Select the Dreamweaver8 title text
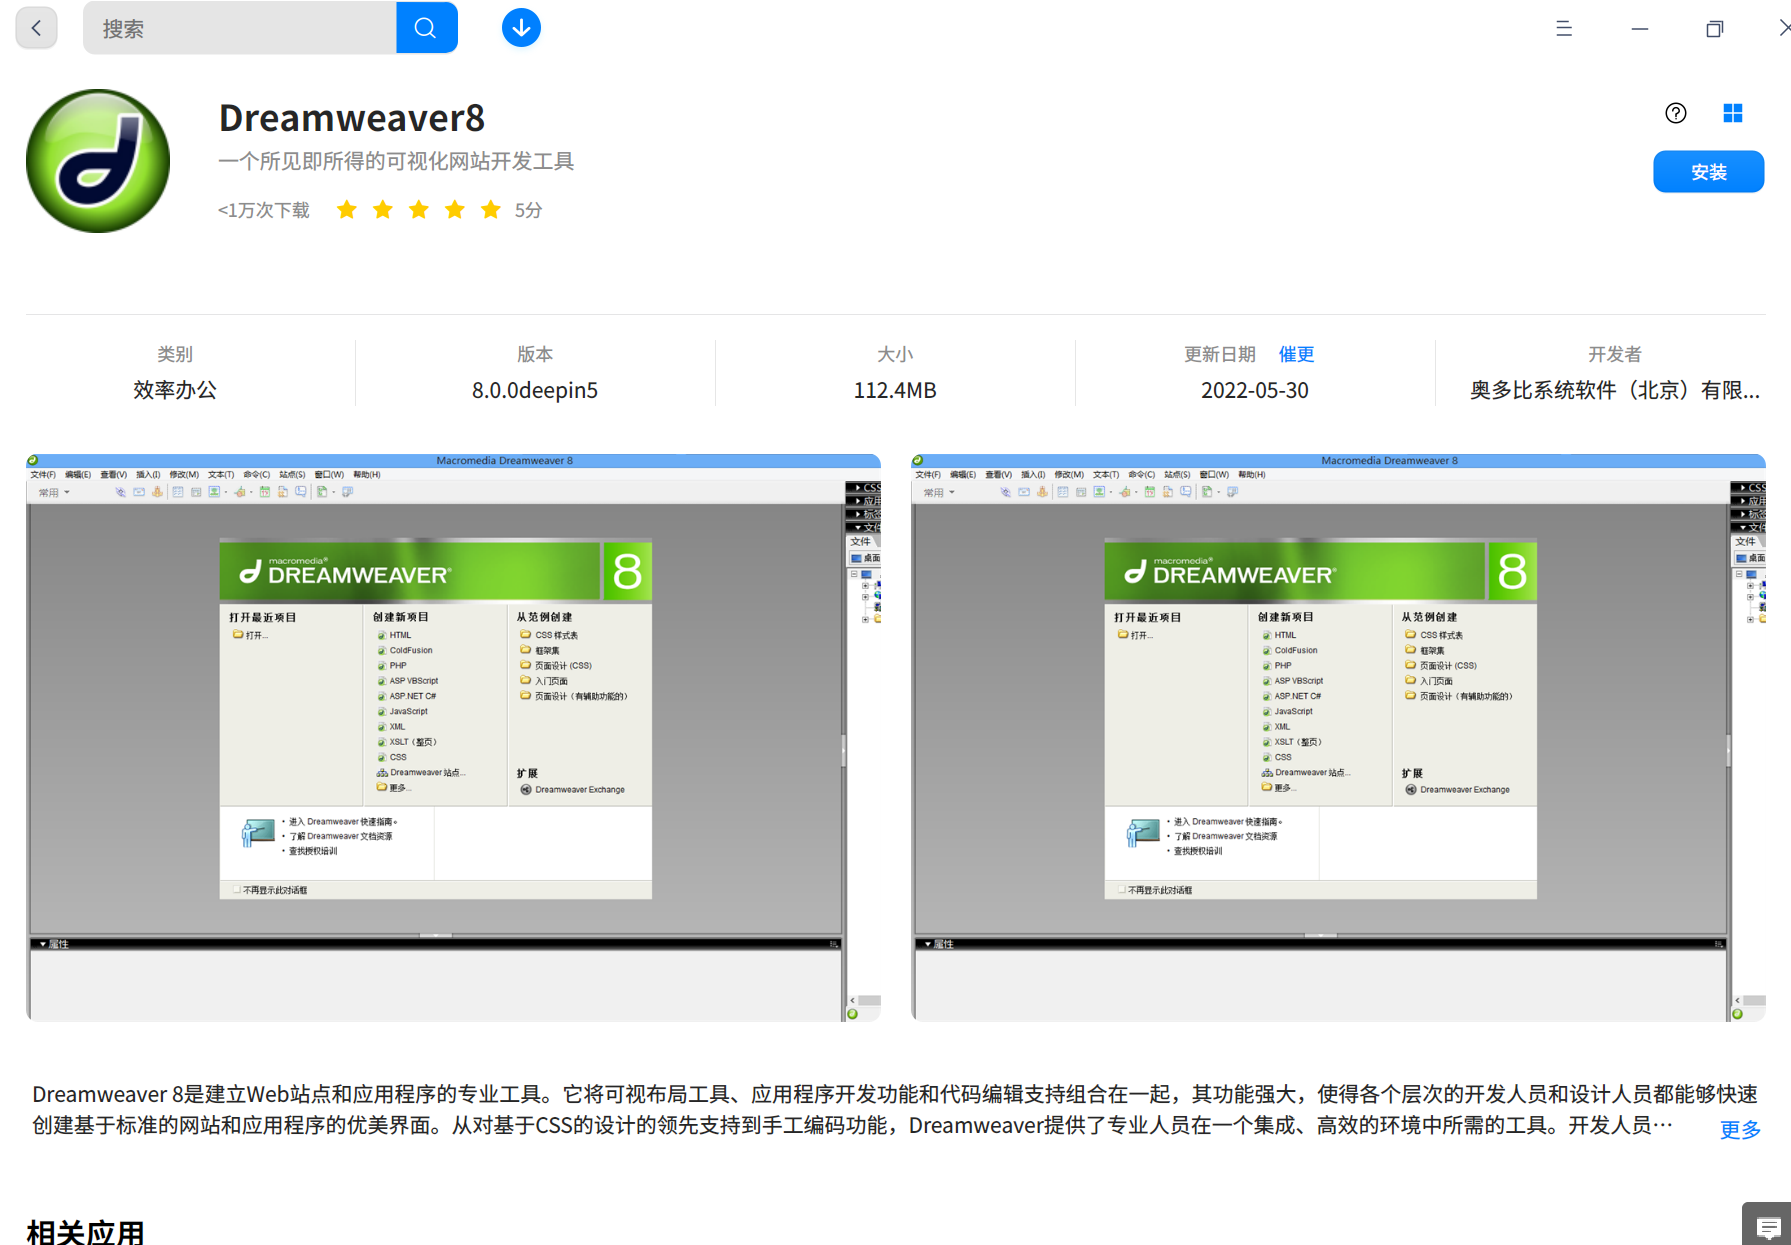The image size is (1791, 1245). click(x=352, y=118)
